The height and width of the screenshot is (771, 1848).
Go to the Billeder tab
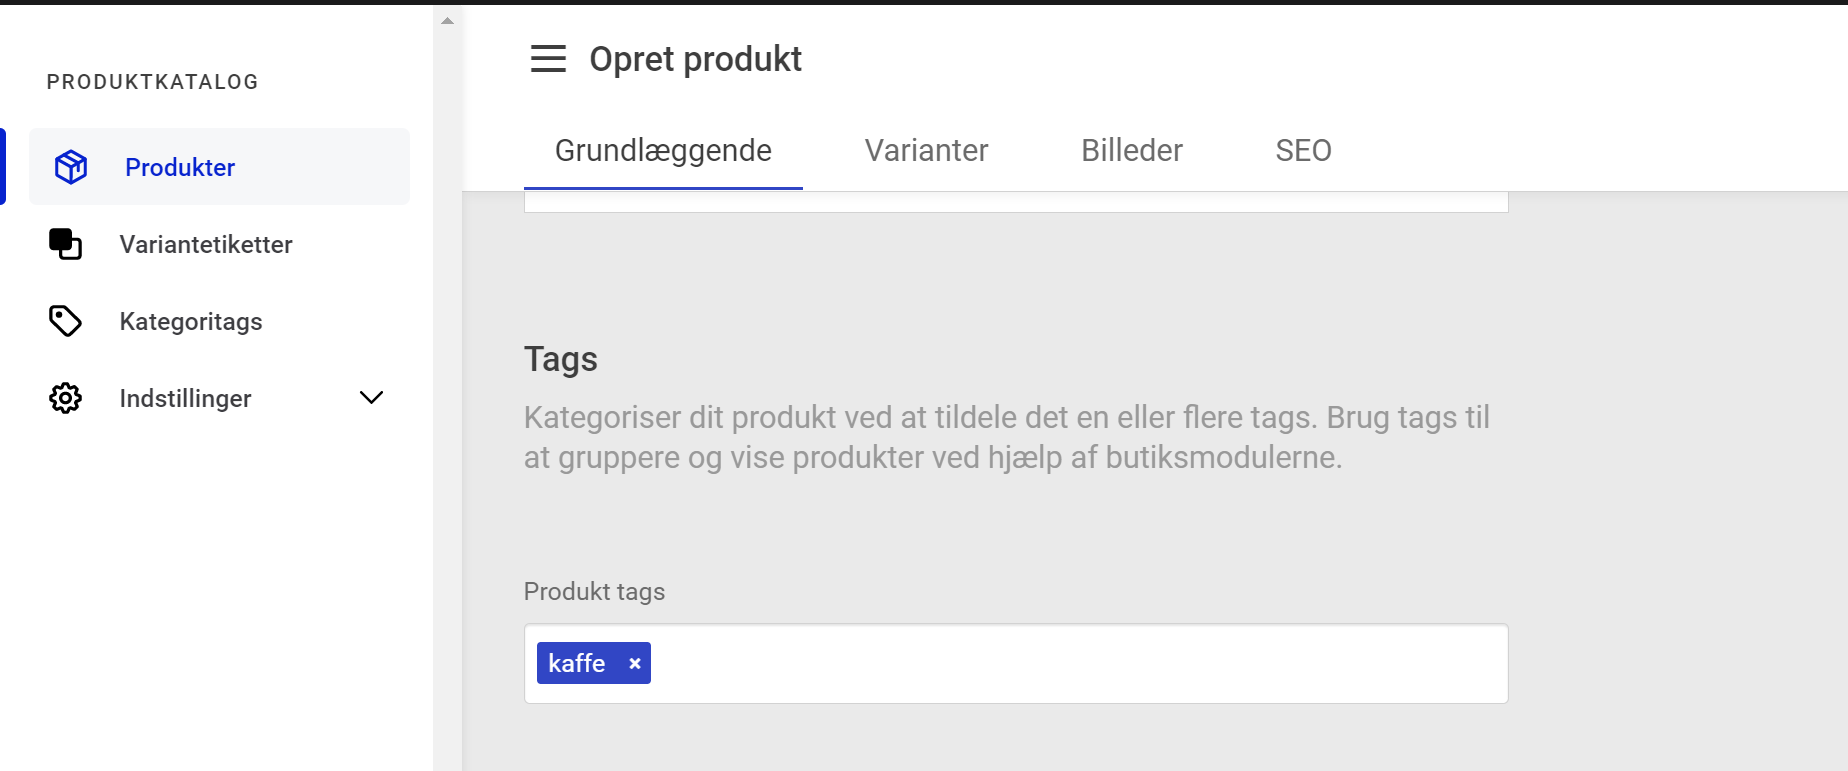(x=1131, y=151)
